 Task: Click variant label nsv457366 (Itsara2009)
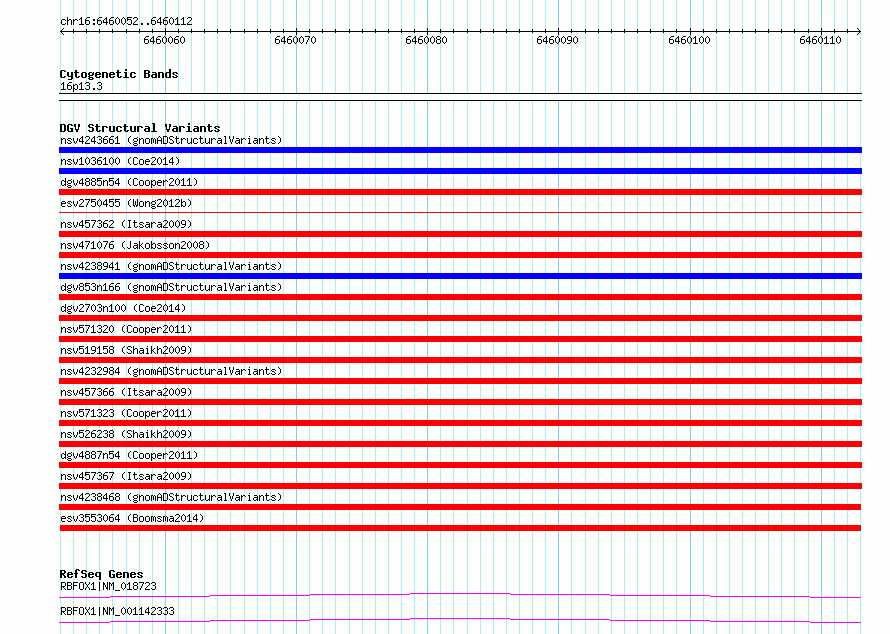click(126, 392)
